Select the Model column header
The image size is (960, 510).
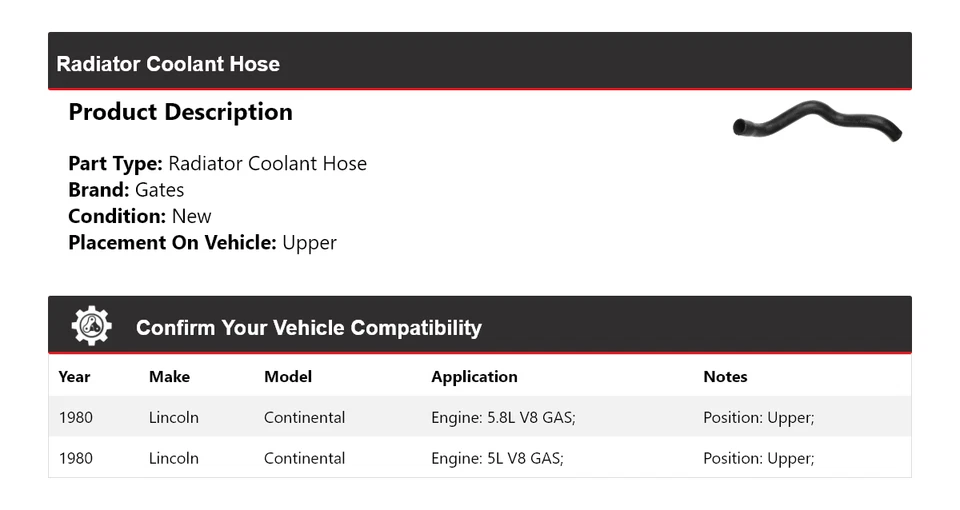click(288, 377)
